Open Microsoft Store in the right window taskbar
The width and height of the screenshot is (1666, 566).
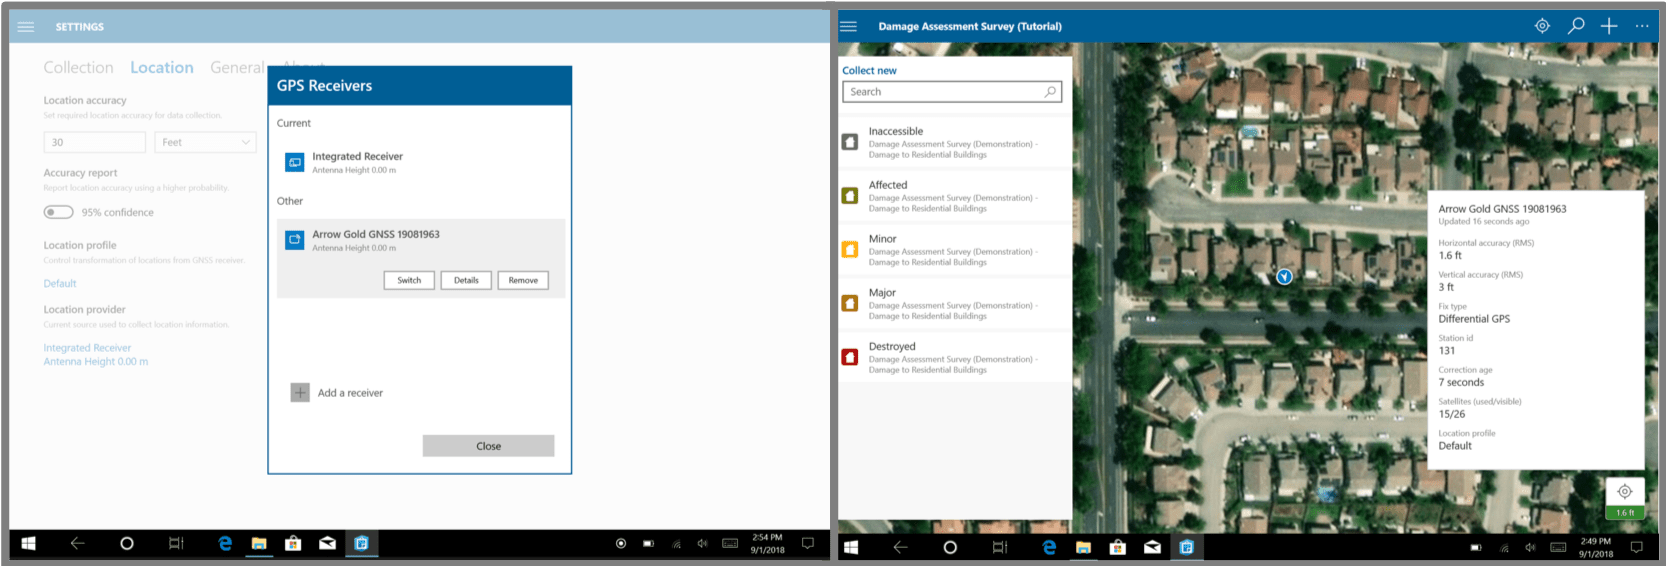pyautogui.click(x=1118, y=547)
